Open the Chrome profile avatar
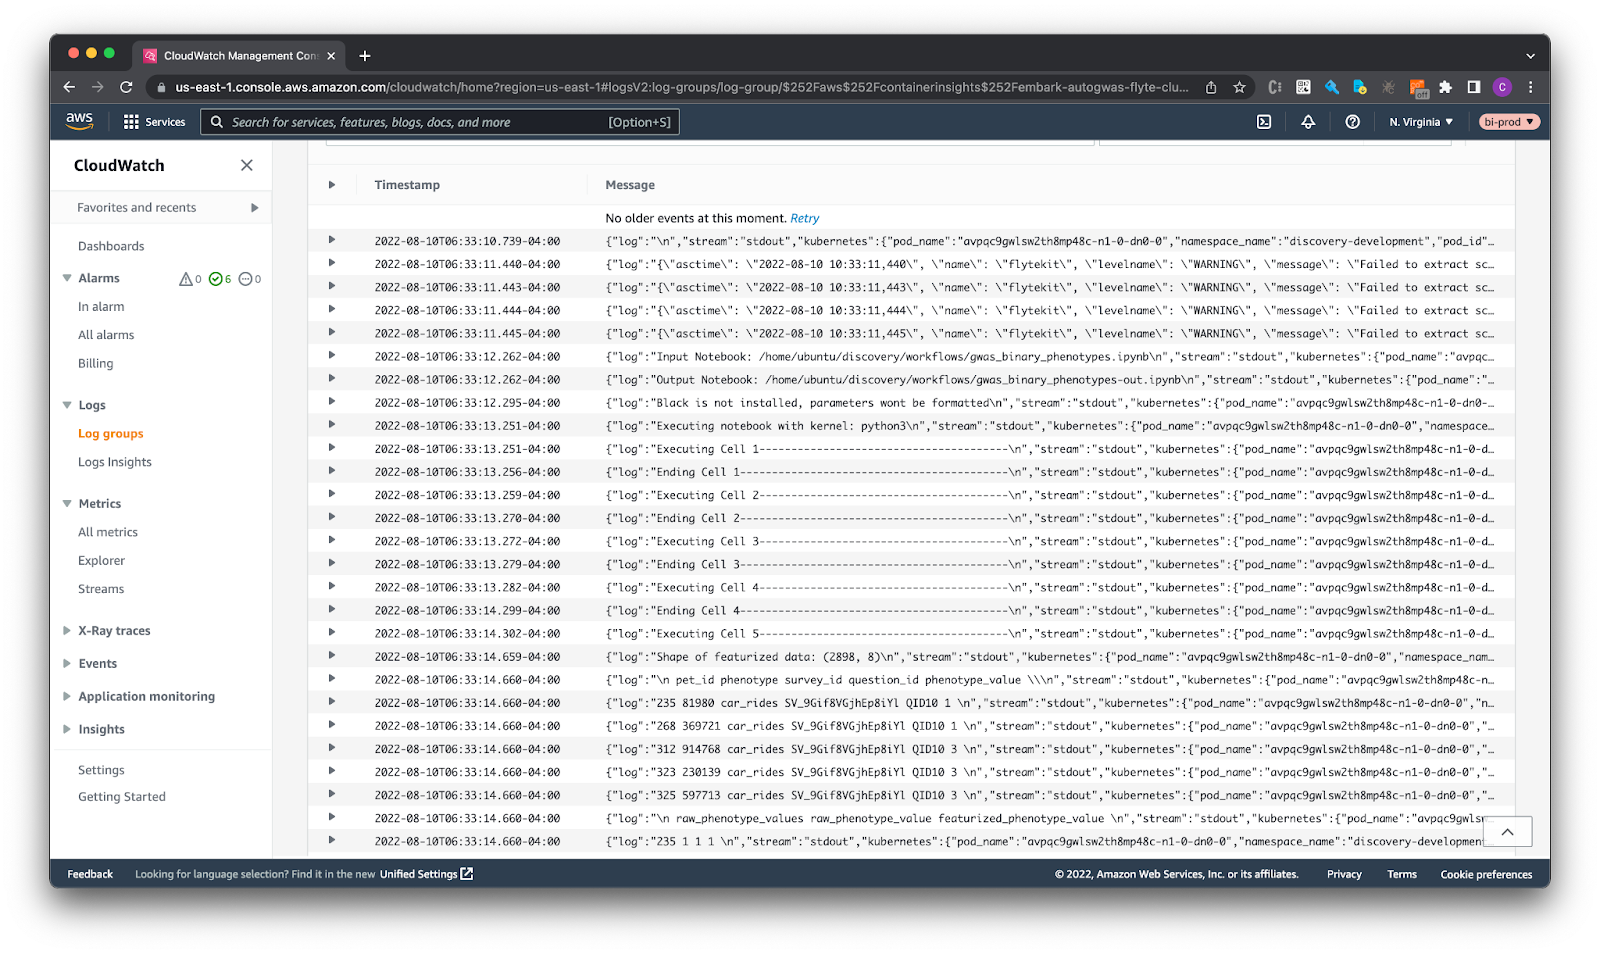The height and width of the screenshot is (954, 1600). [1502, 87]
